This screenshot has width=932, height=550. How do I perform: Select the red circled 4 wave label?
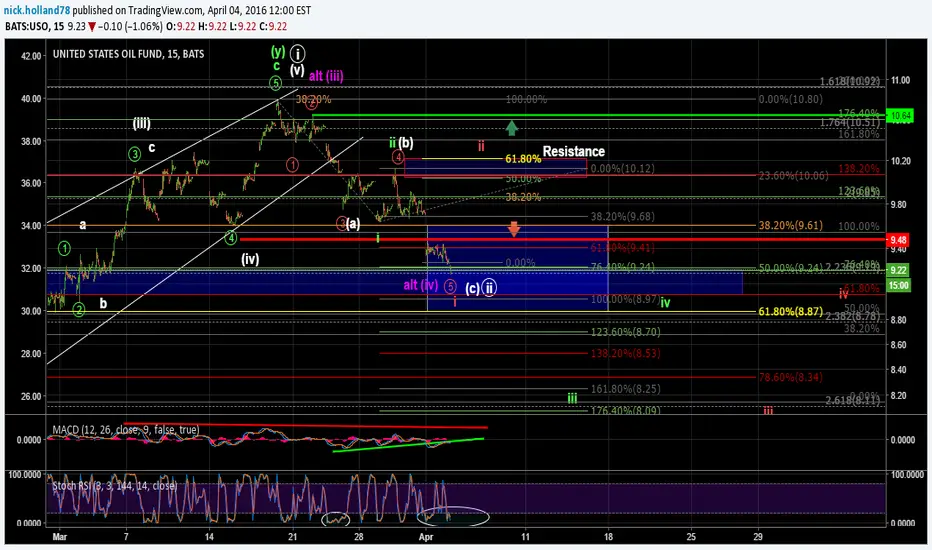coord(398,157)
